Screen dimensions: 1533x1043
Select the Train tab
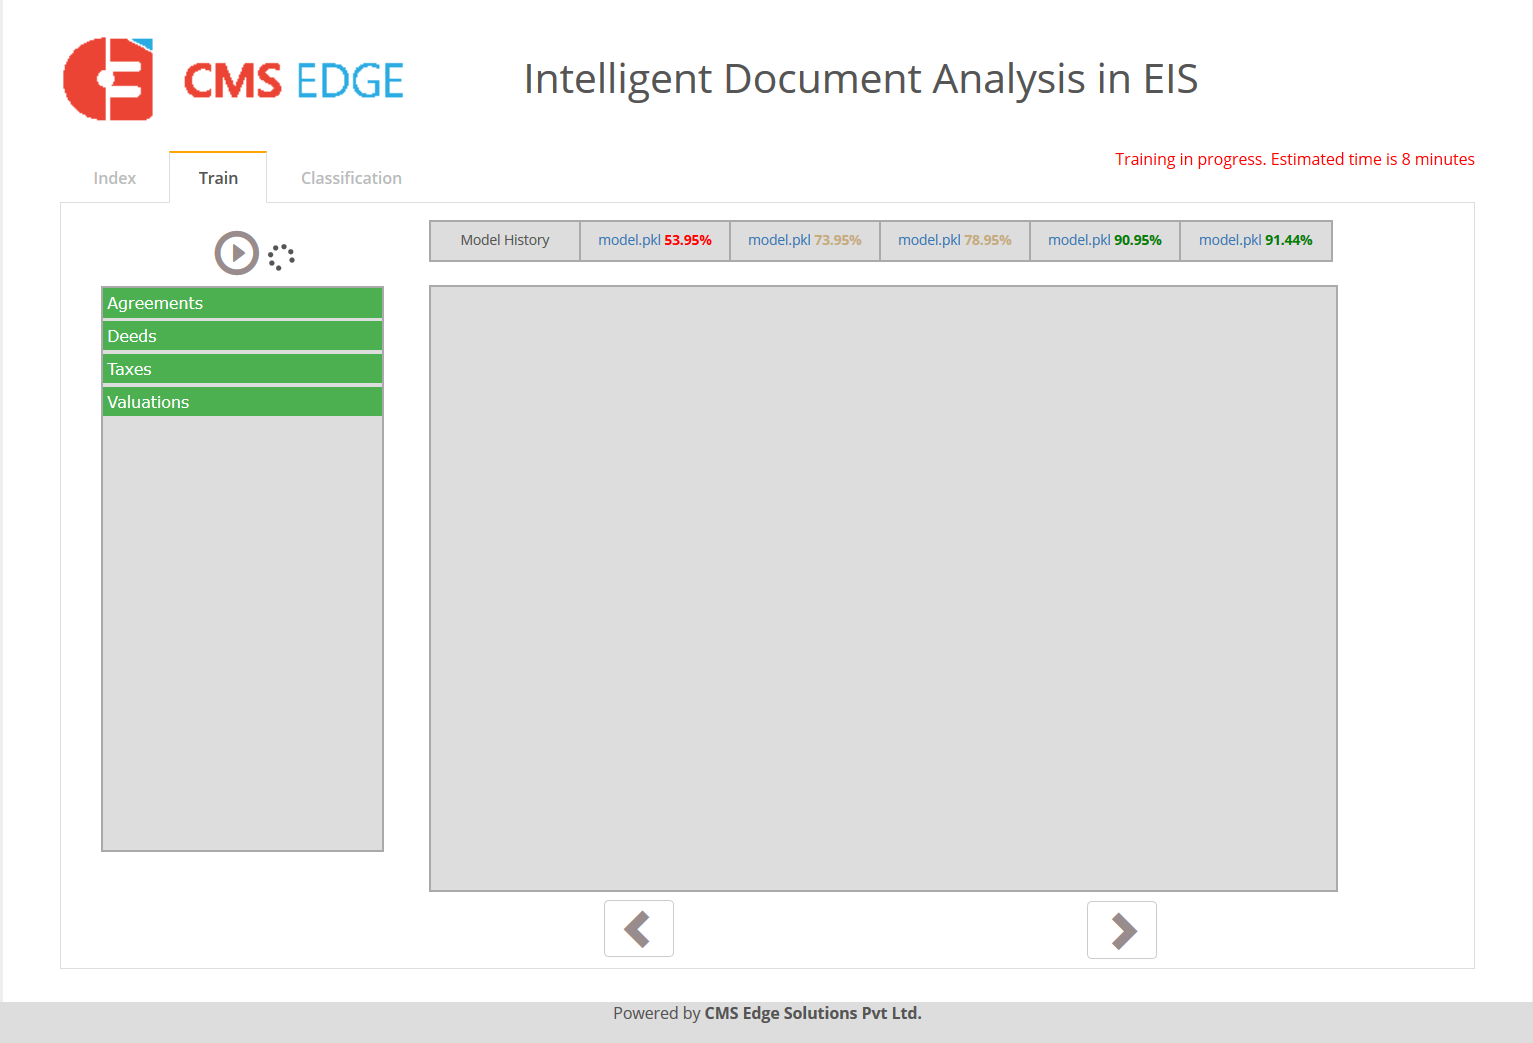tap(218, 178)
